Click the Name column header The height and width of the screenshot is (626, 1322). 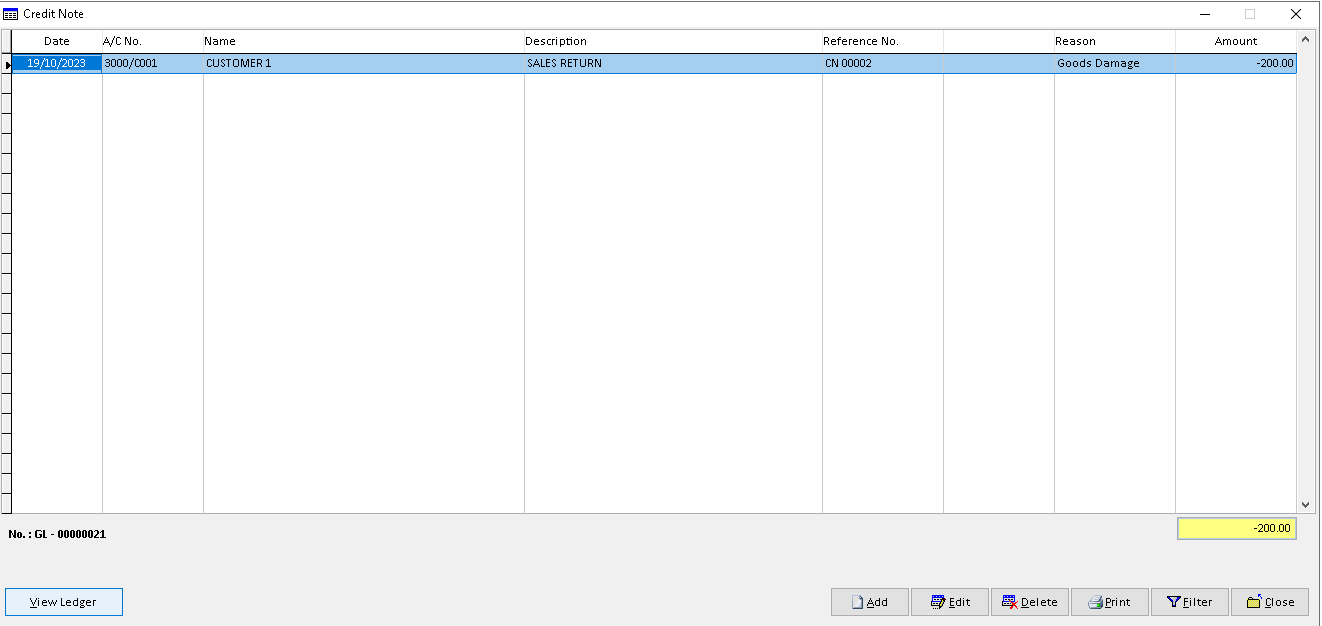tap(363, 41)
